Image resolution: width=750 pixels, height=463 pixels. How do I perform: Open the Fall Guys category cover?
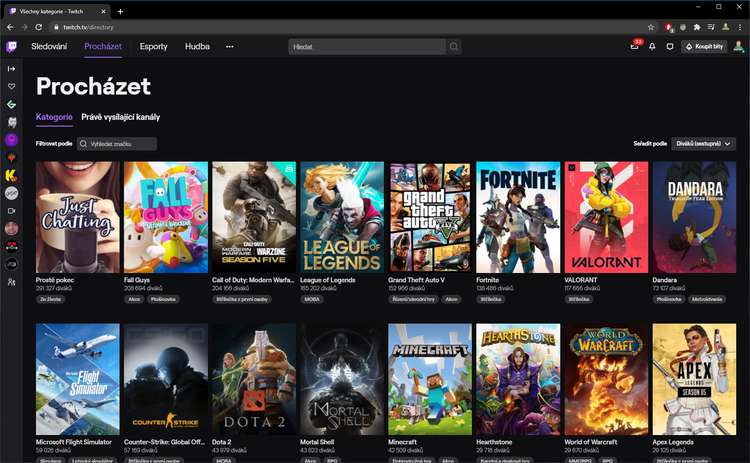click(x=166, y=217)
